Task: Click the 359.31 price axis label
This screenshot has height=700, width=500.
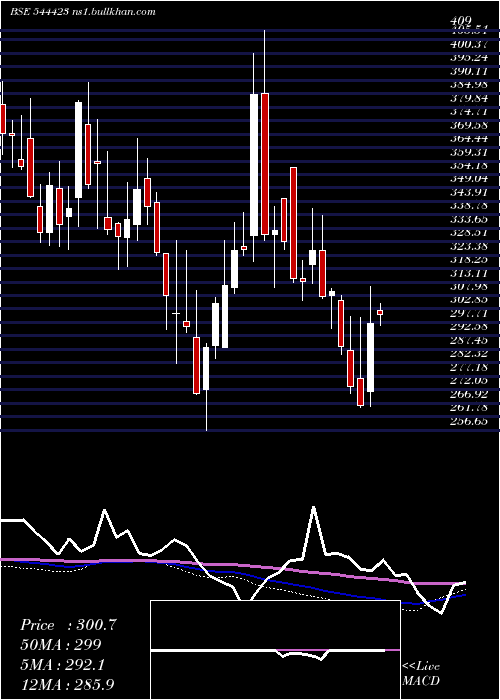Action: [x=469, y=152]
